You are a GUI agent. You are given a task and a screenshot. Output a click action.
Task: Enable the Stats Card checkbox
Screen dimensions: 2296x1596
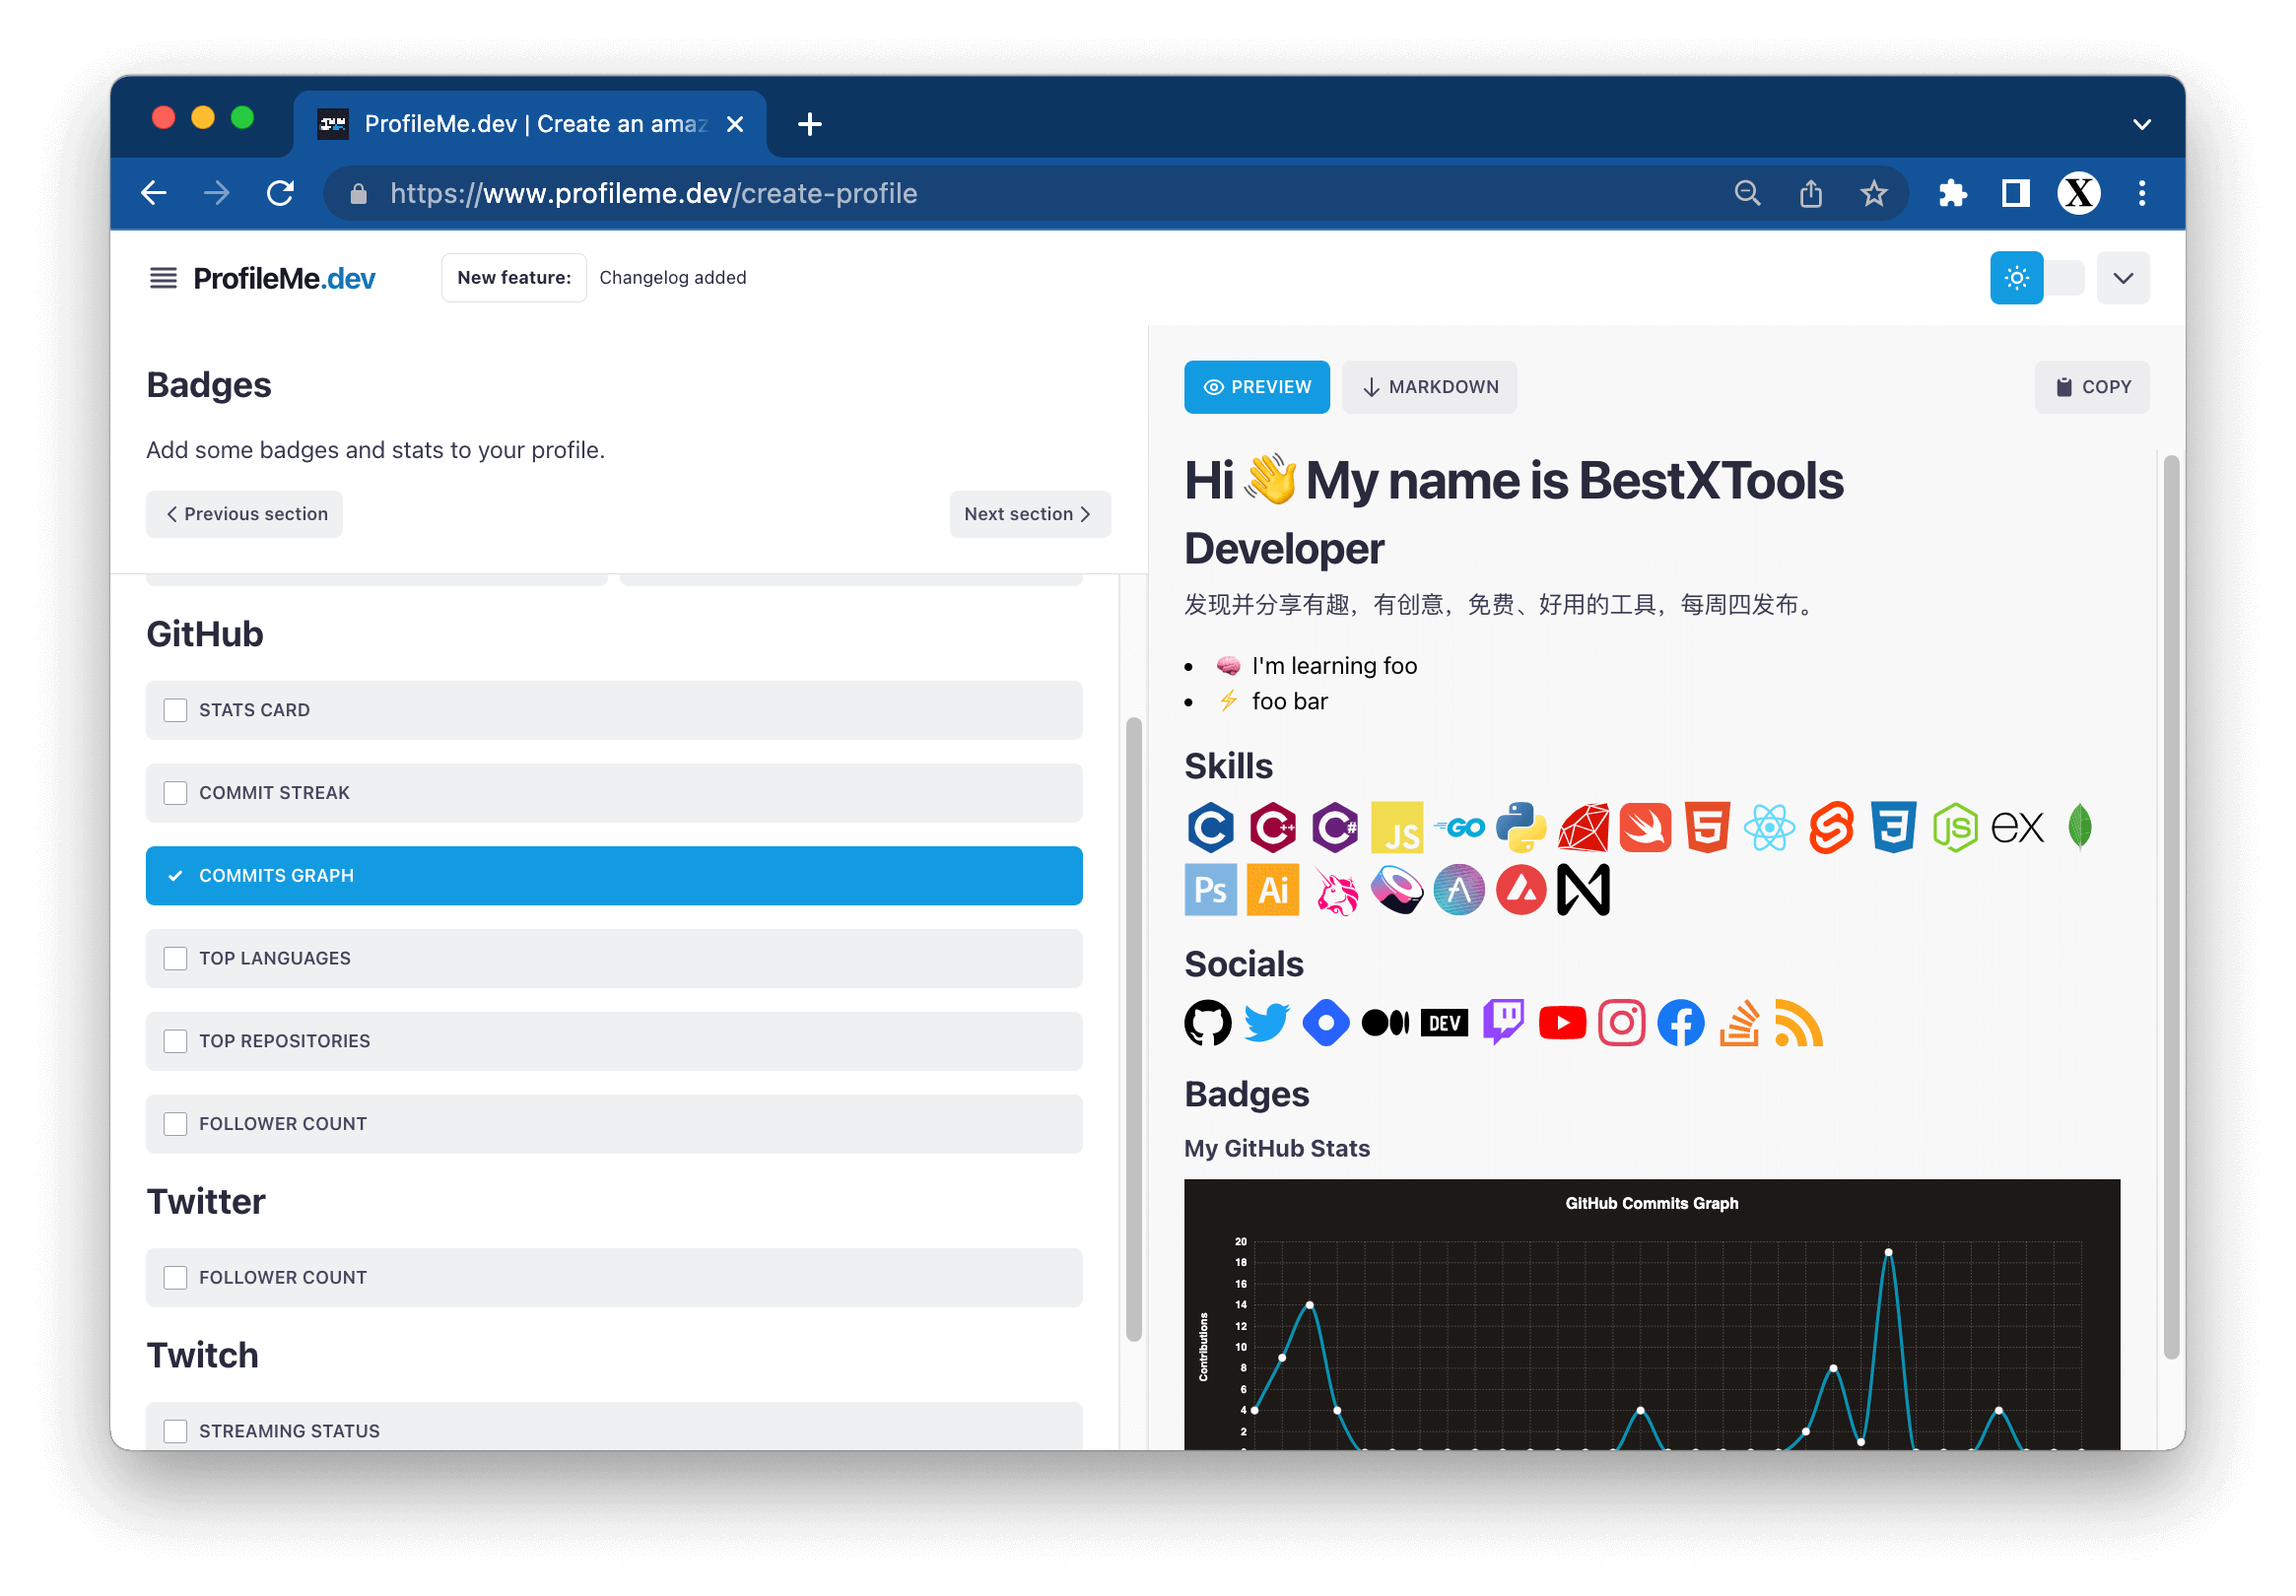pyautogui.click(x=176, y=710)
